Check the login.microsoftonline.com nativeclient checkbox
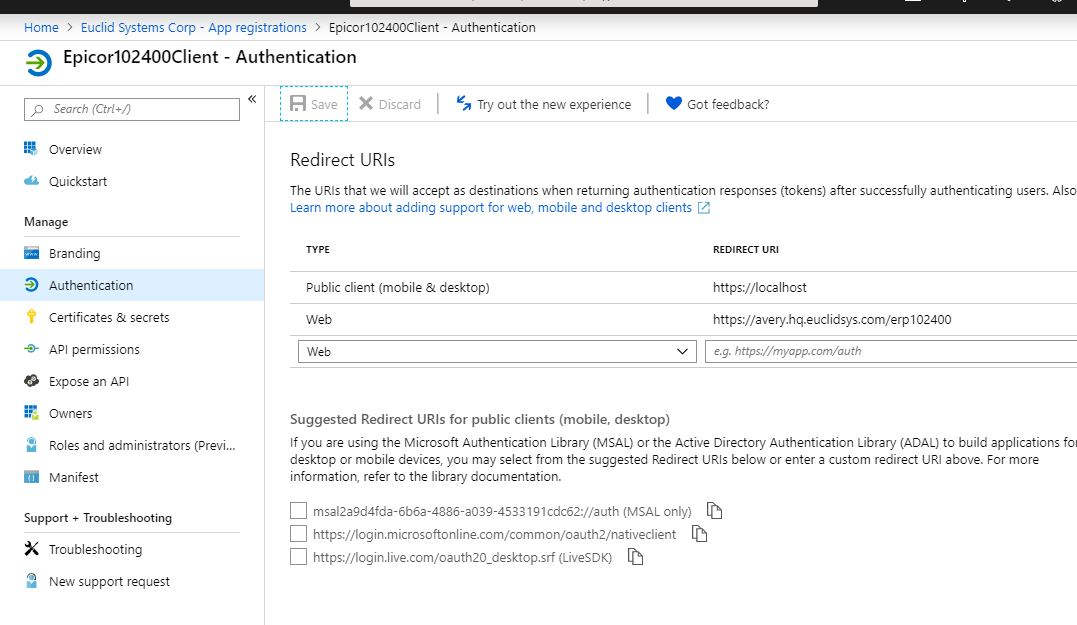This screenshot has height=625, width=1077. pyautogui.click(x=298, y=534)
